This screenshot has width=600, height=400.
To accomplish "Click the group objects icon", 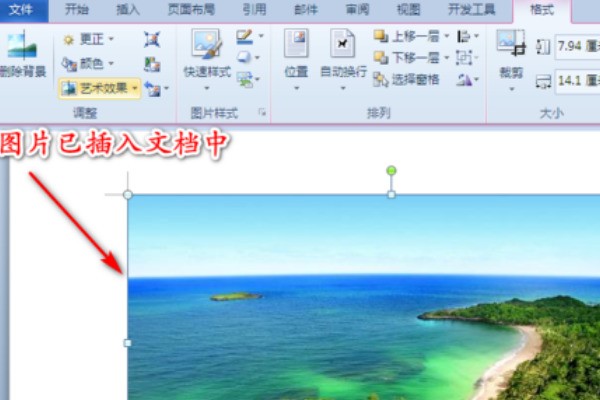I will pyautogui.click(x=463, y=58).
